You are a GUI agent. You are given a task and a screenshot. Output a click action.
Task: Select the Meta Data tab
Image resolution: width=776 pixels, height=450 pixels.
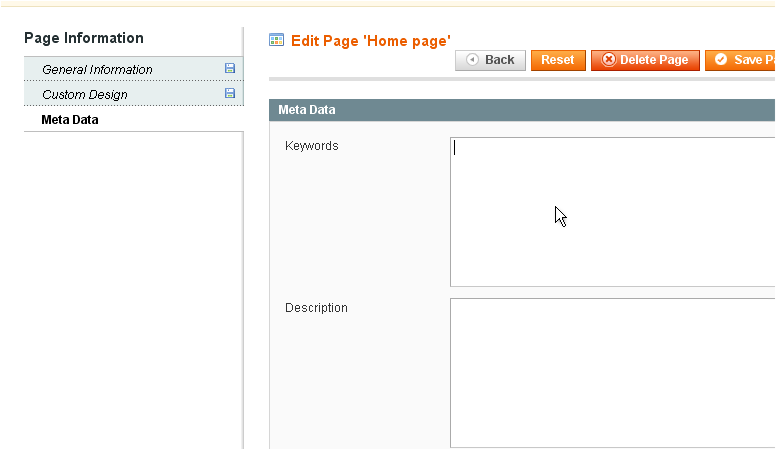pyautogui.click(x=70, y=120)
